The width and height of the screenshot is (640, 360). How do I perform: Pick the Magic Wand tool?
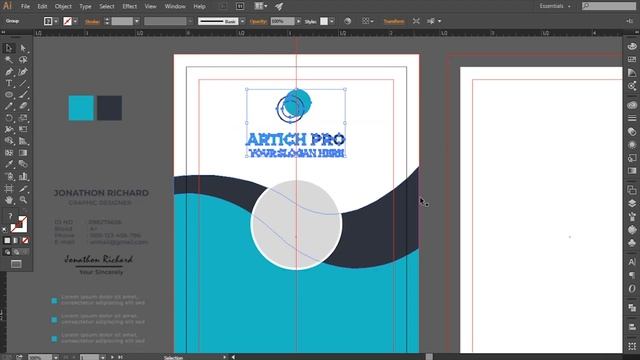[x=9, y=60]
